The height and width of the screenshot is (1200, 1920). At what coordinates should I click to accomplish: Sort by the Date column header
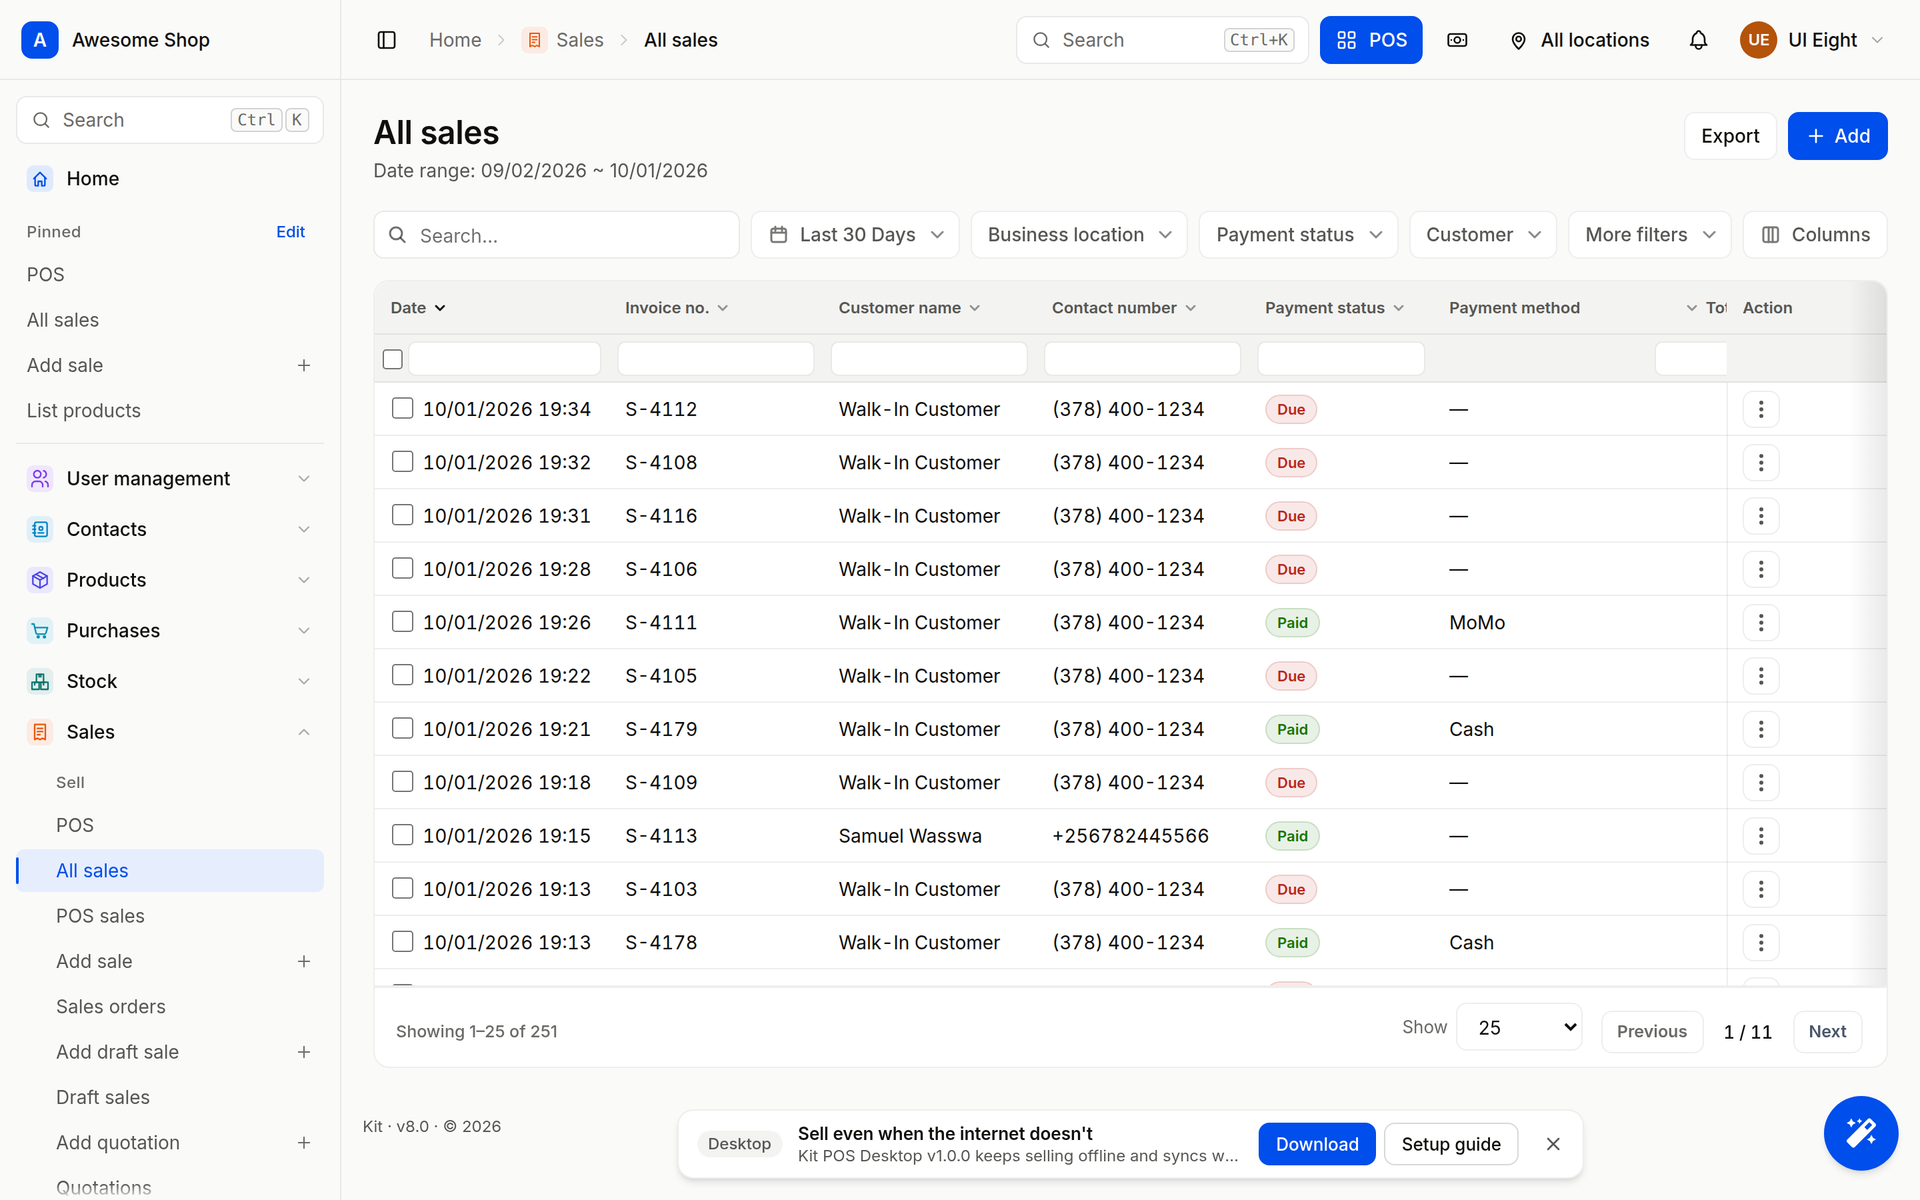pos(418,308)
